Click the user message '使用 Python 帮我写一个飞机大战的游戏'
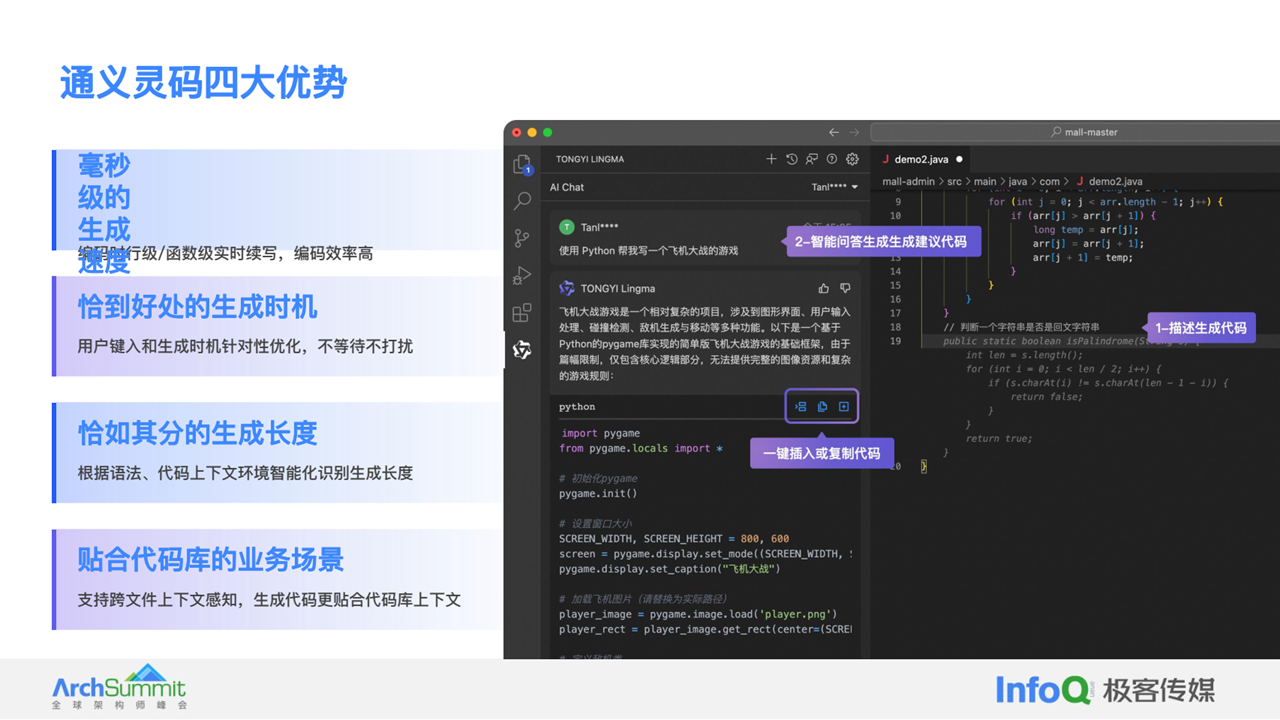The height and width of the screenshot is (720, 1280). pos(648,250)
